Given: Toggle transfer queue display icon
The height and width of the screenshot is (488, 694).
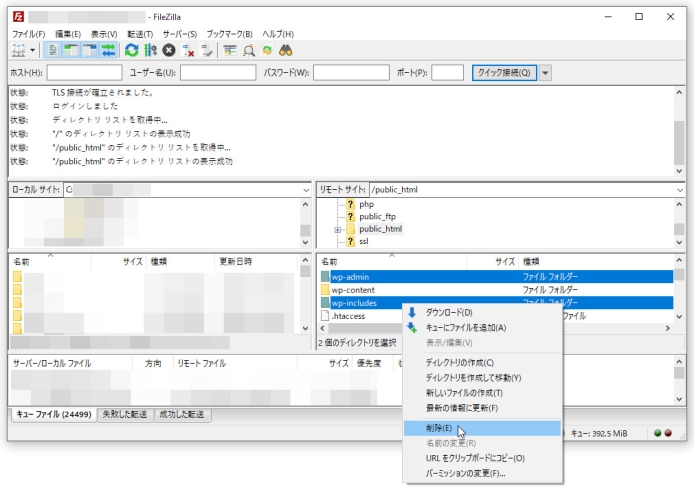Looking at the screenshot, I should (x=108, y=50).
